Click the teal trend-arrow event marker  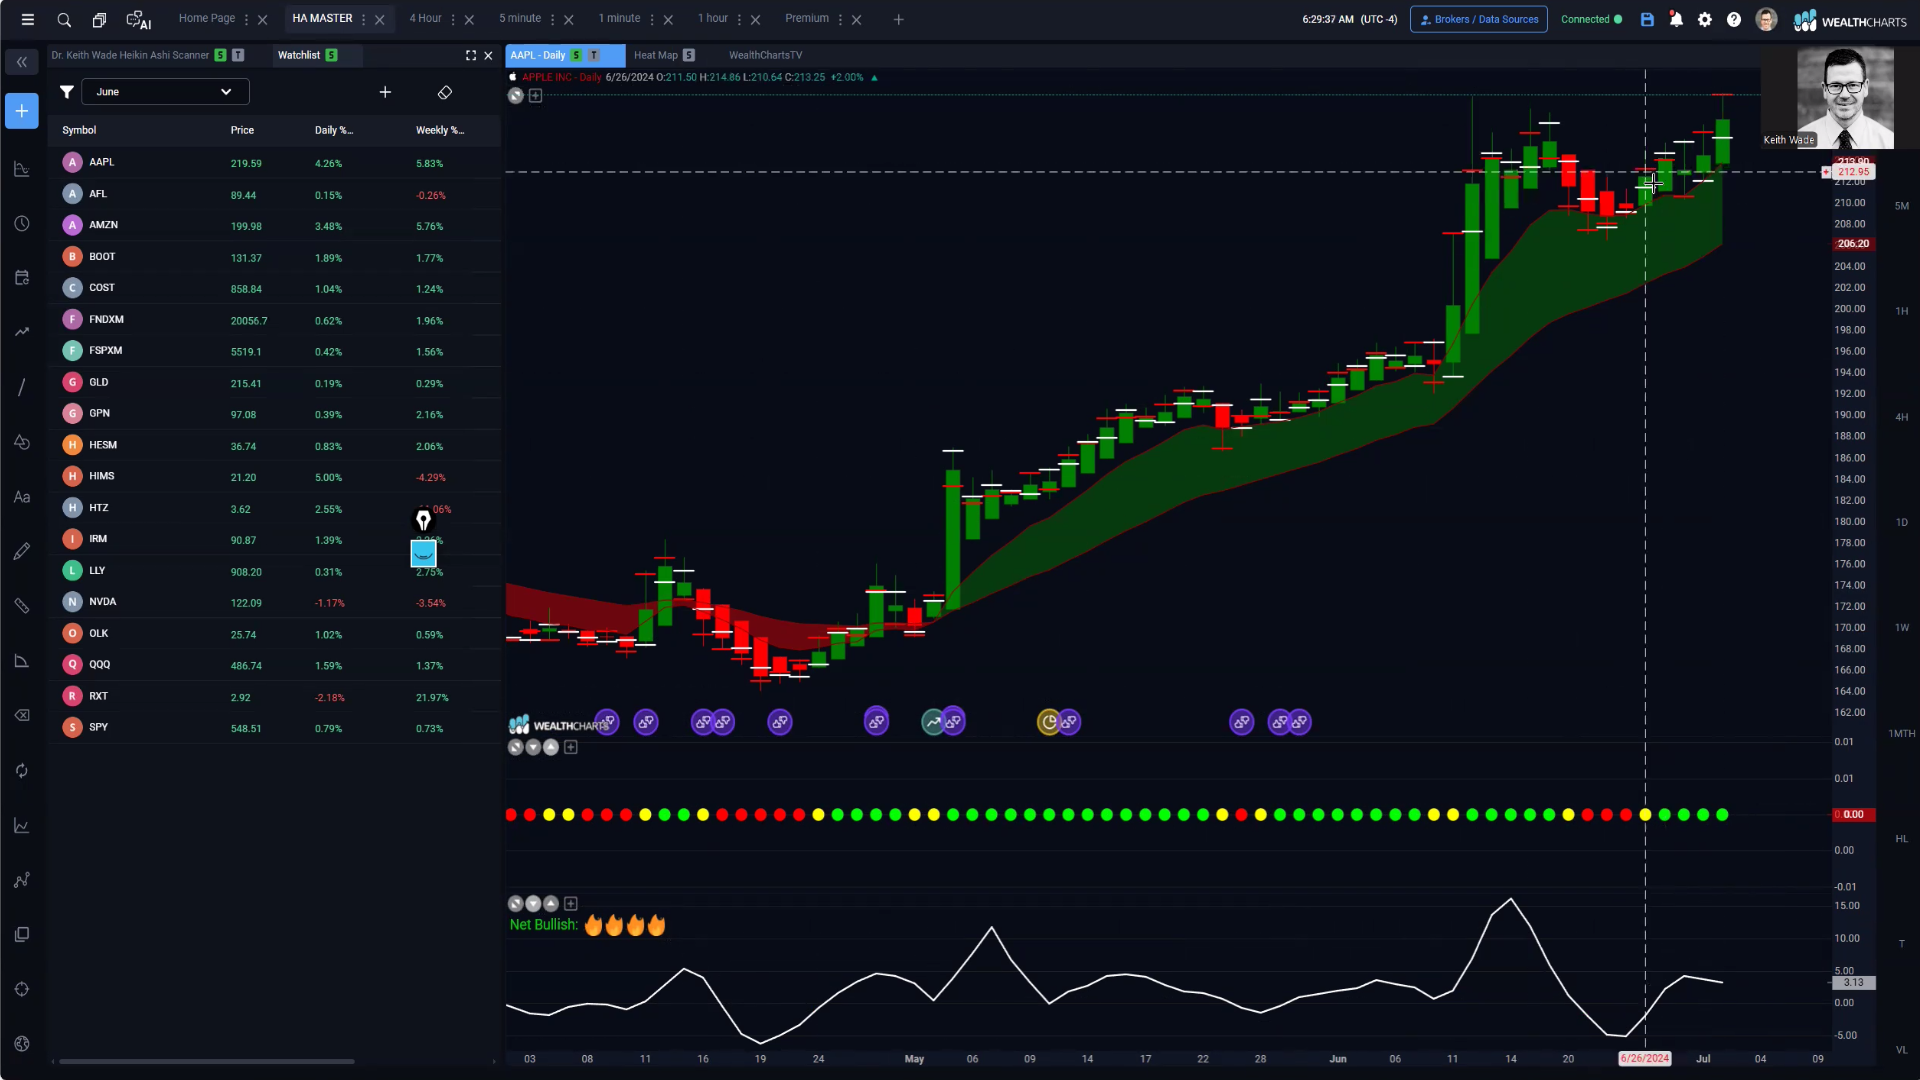click(x=932, y=722)
